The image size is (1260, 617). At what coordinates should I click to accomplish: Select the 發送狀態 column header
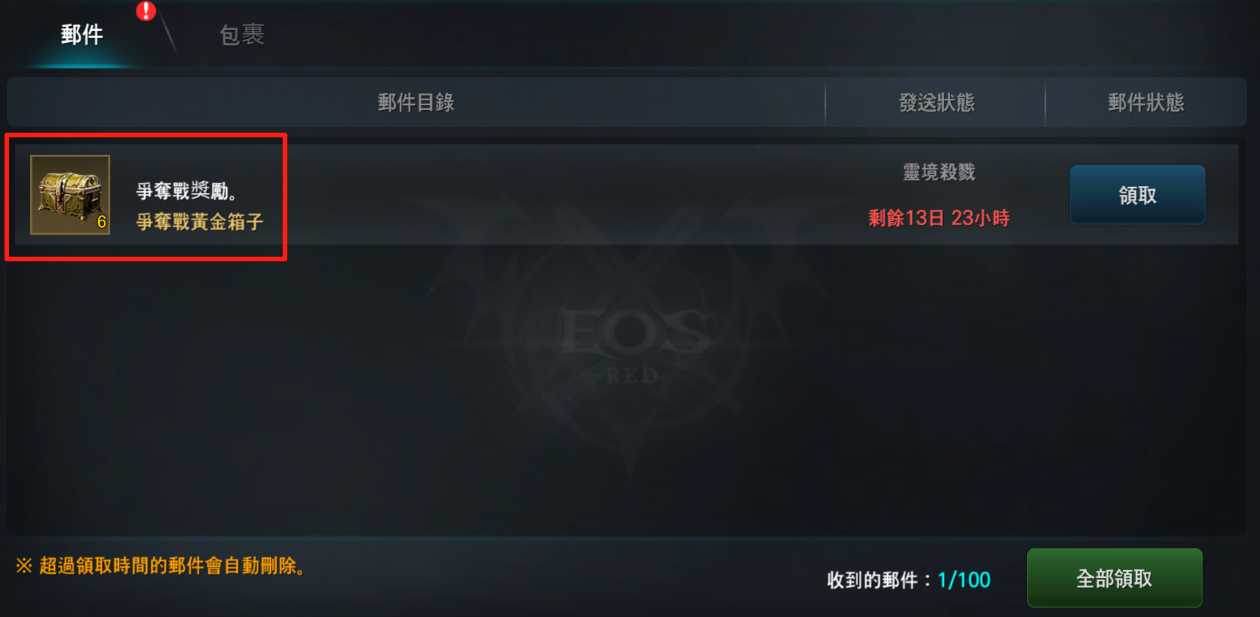pyautogui.click(x=936, y=102)
